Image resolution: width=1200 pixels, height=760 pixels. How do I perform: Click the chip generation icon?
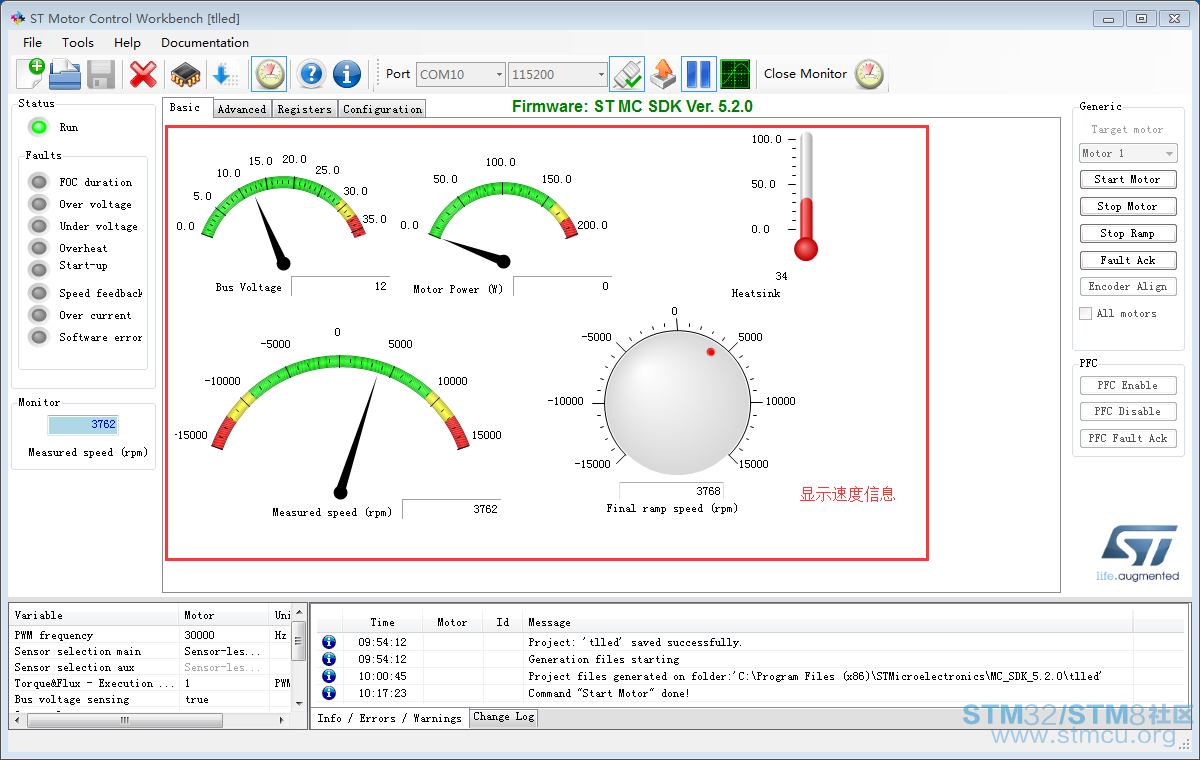point(185,74)
